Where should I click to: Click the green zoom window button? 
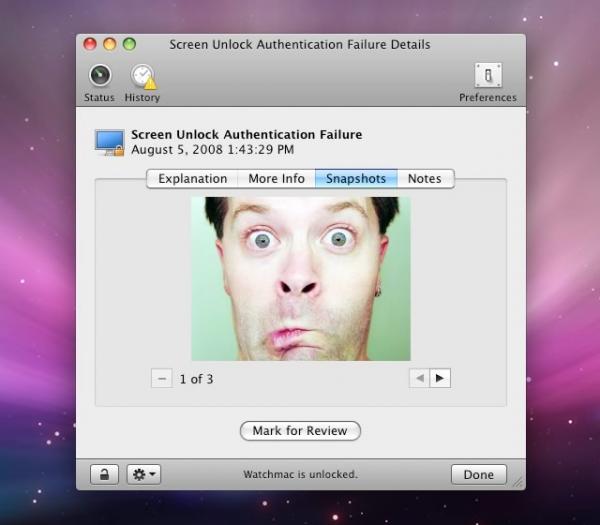click(129, 44)
